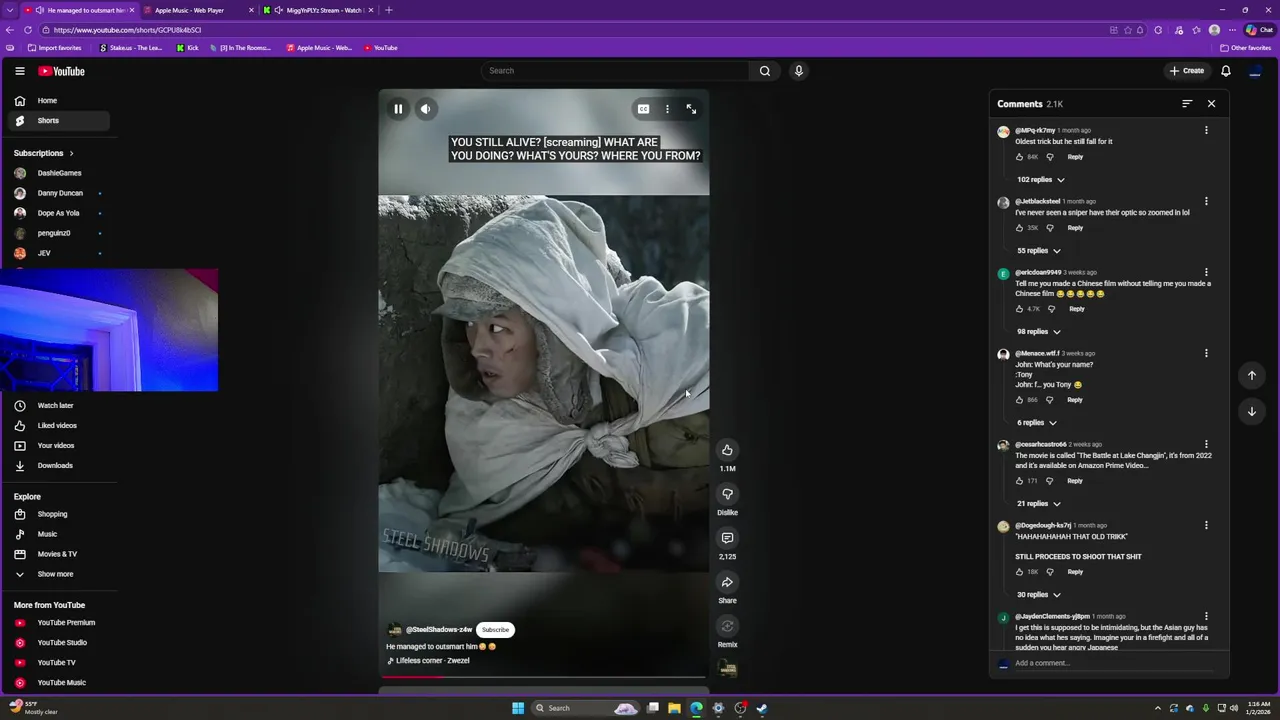The image size is (1280, 720).
Task: Open a new browser tab
Action: (x=389, y=10)
